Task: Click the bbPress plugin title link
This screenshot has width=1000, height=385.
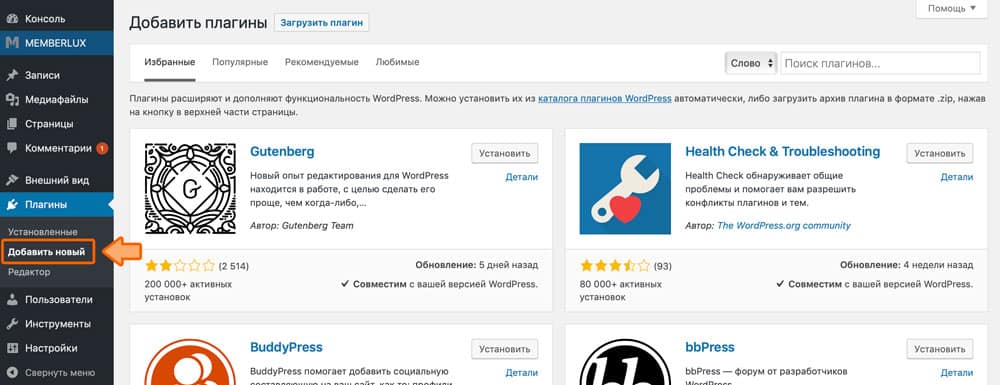Action: 710,347
